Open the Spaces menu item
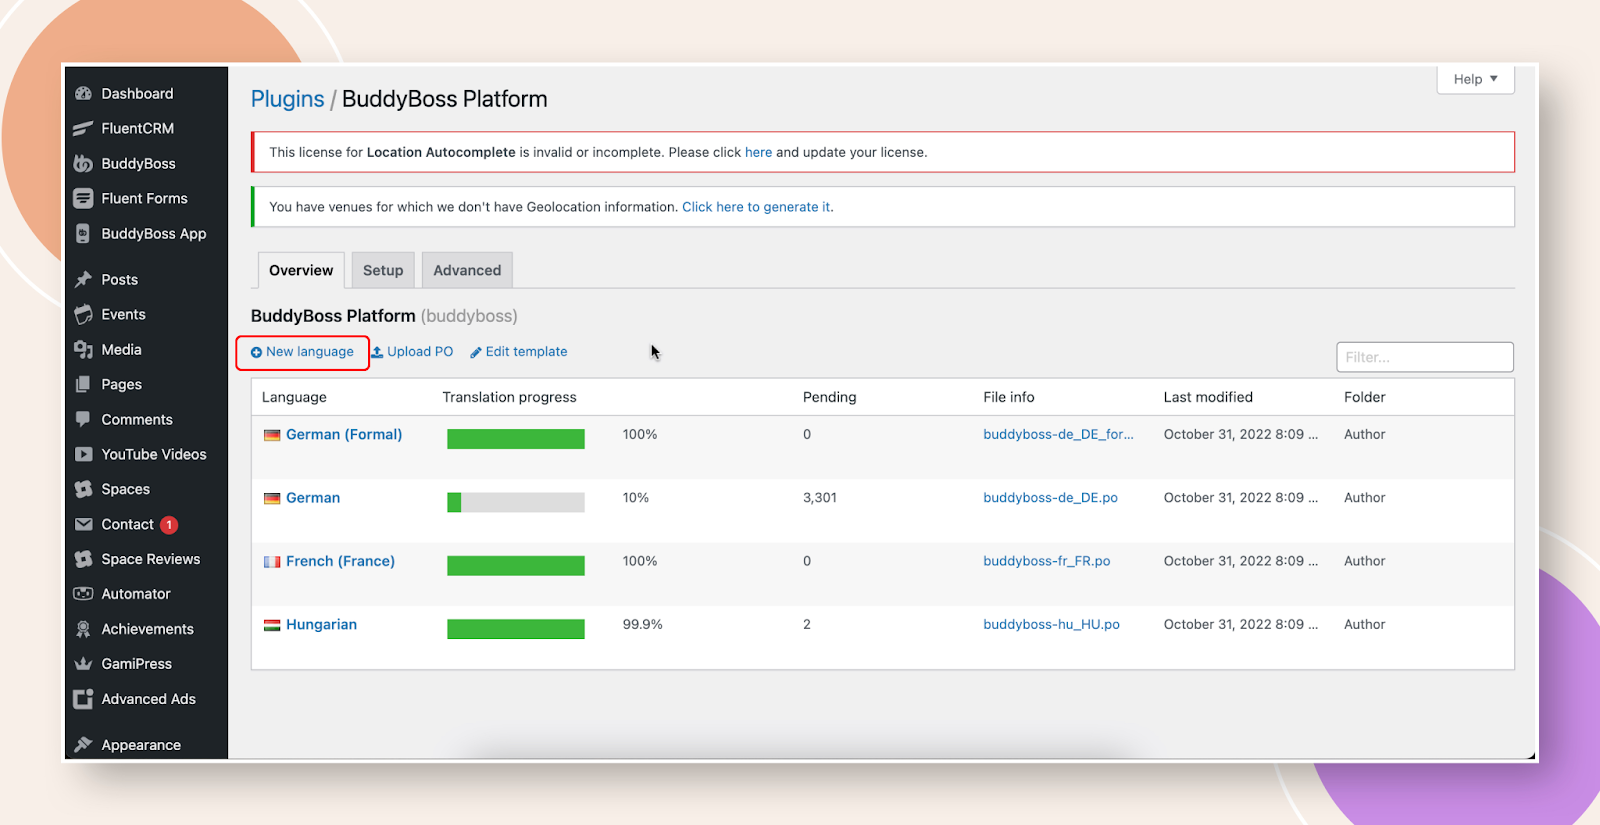The image size is (1600, 825). pyautogui.click(x=125, y=490)
